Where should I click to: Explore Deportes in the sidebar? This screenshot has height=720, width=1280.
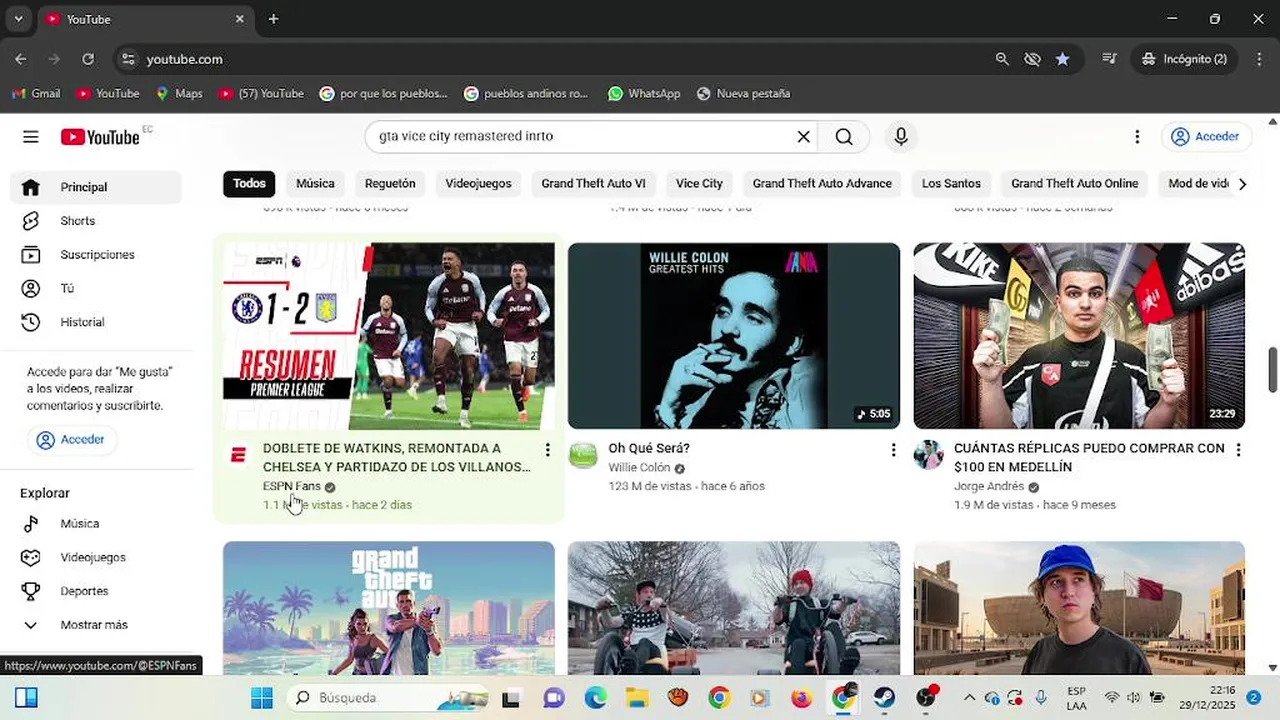point(96,591)
